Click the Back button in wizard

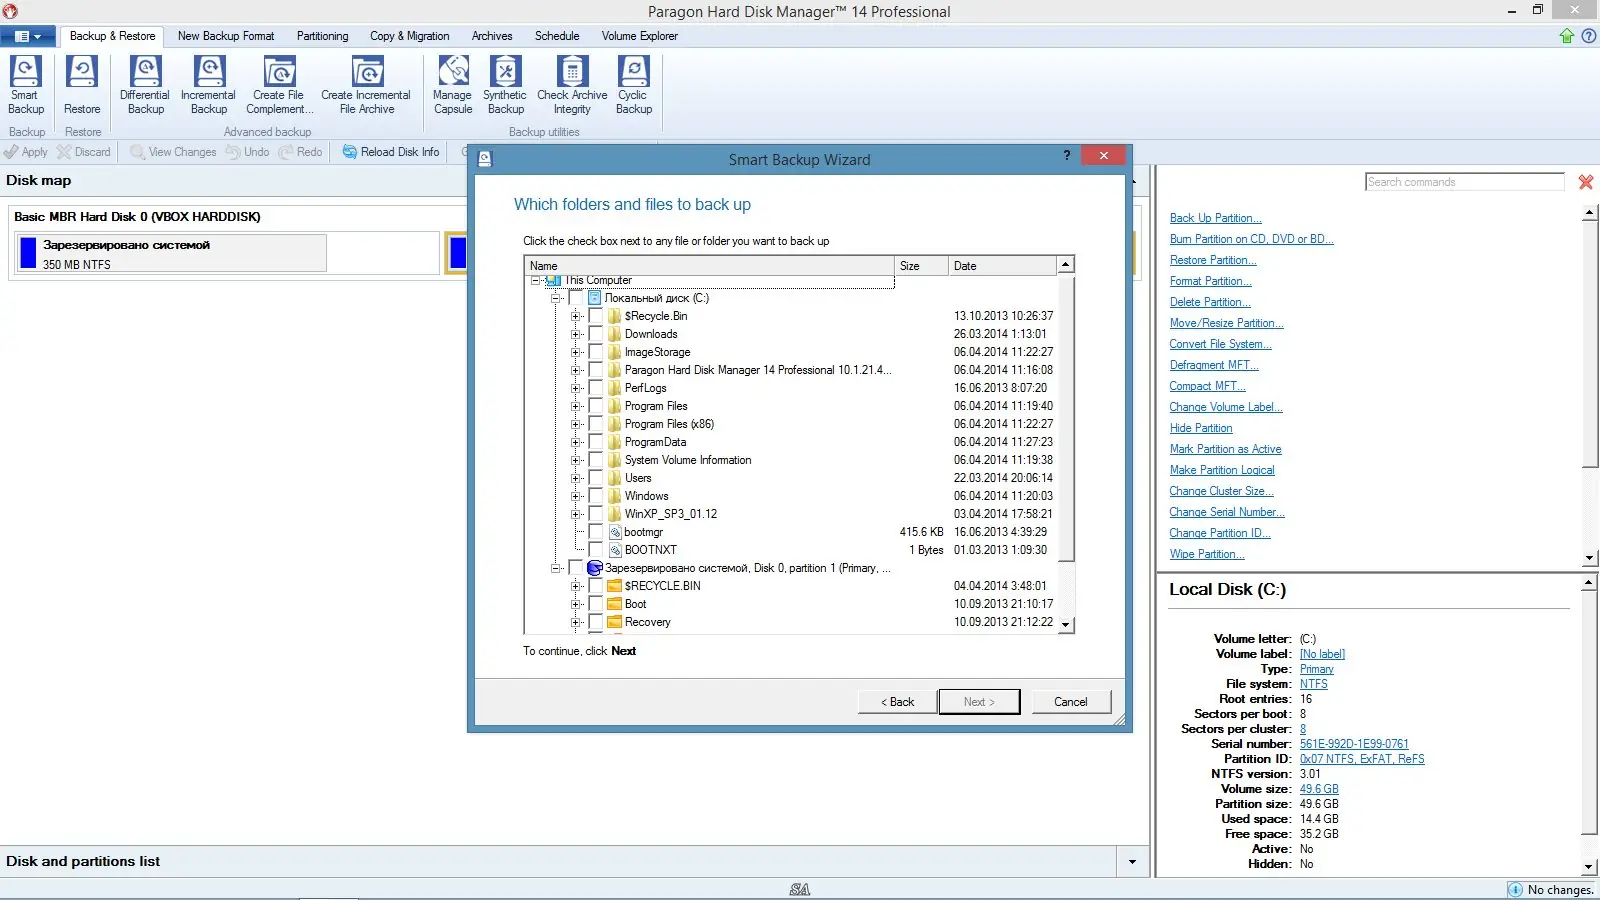coord(897,702)
